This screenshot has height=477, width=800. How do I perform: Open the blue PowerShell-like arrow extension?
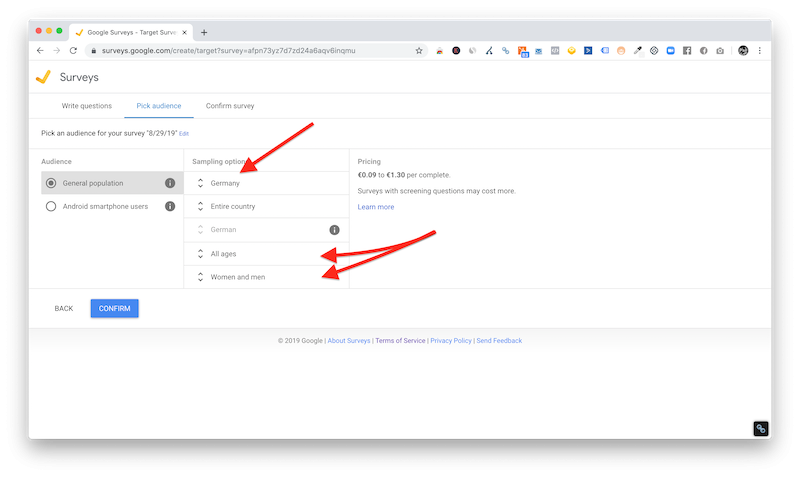coord(588,51)
